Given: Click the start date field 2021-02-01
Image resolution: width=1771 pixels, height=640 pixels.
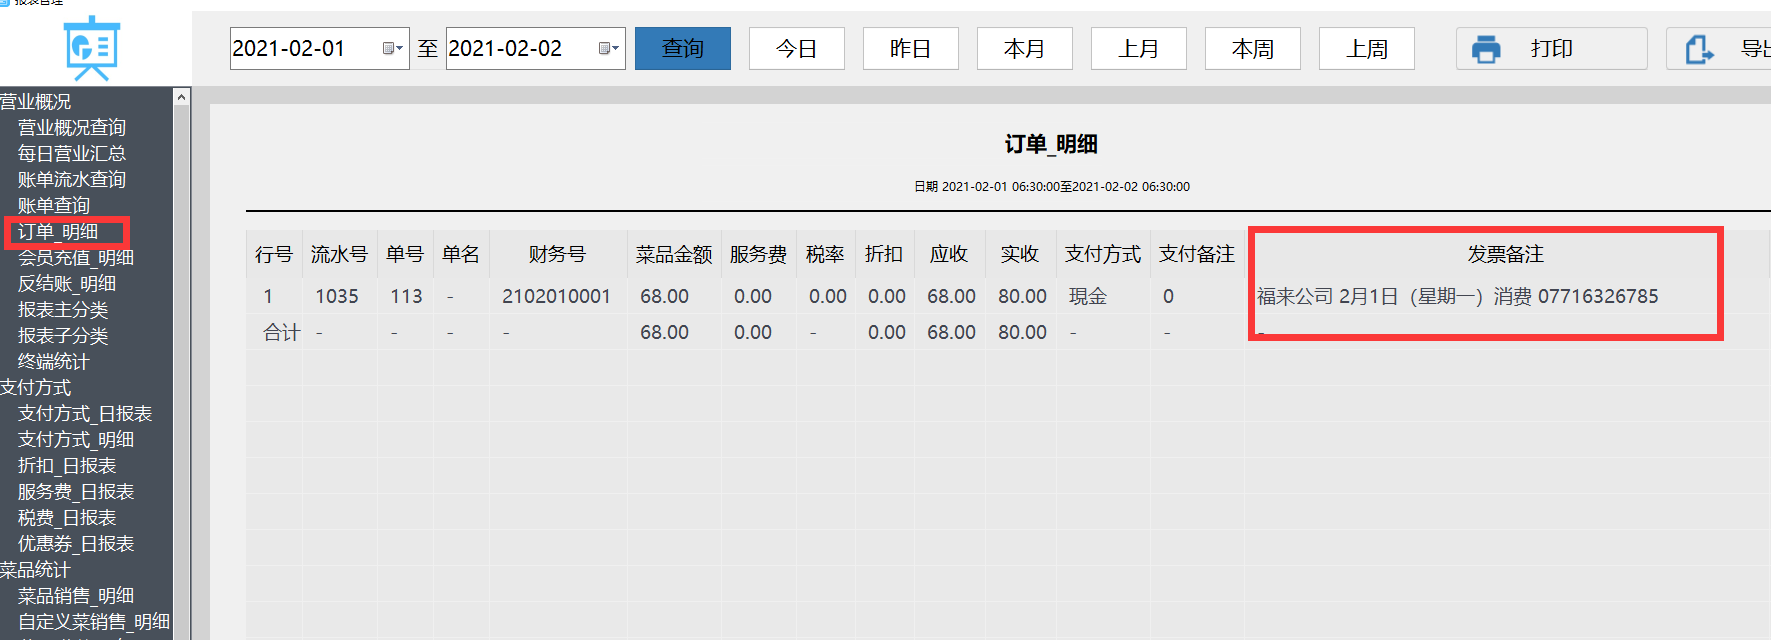Looking at the screenshot, I should tap(319, 48).
